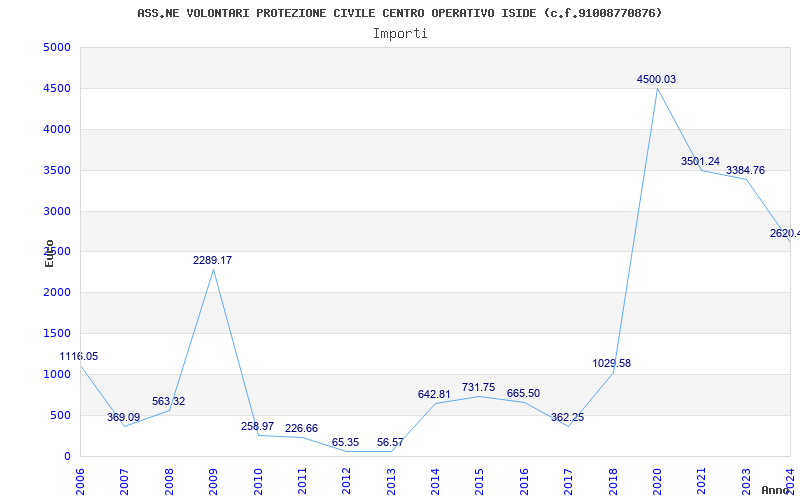Select the 642.81 data label

[x=434, y=395]
